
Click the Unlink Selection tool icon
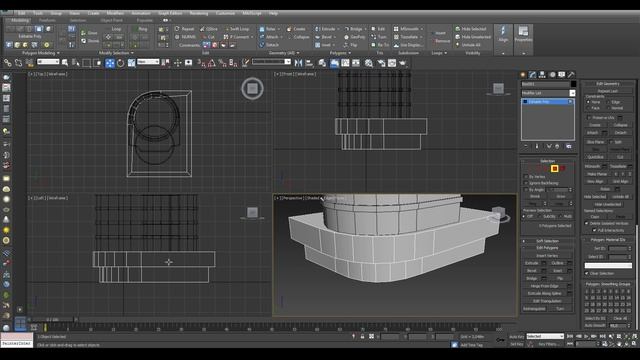point(18,63)
